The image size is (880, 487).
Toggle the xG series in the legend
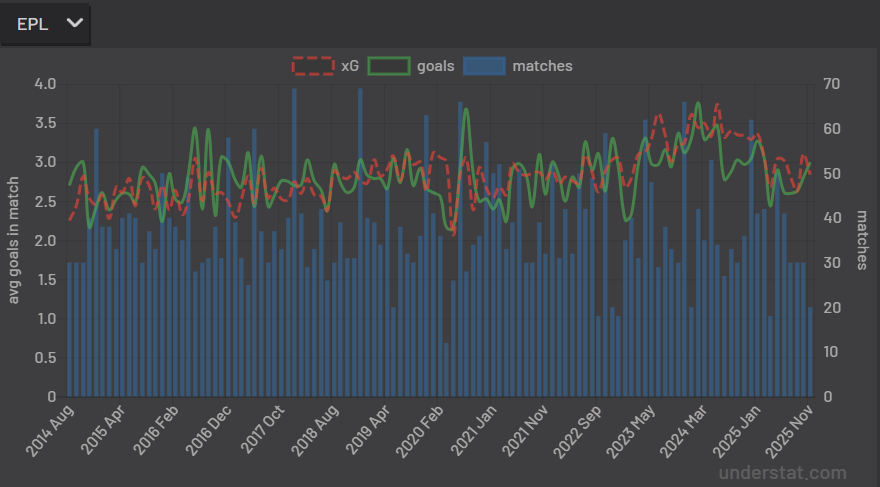point(349,66)
